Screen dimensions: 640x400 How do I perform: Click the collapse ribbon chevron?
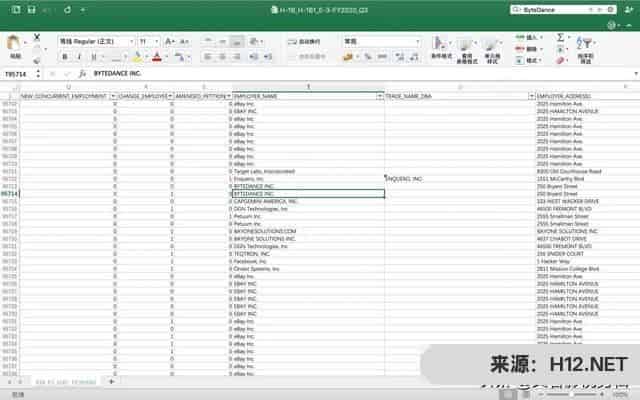629,25
